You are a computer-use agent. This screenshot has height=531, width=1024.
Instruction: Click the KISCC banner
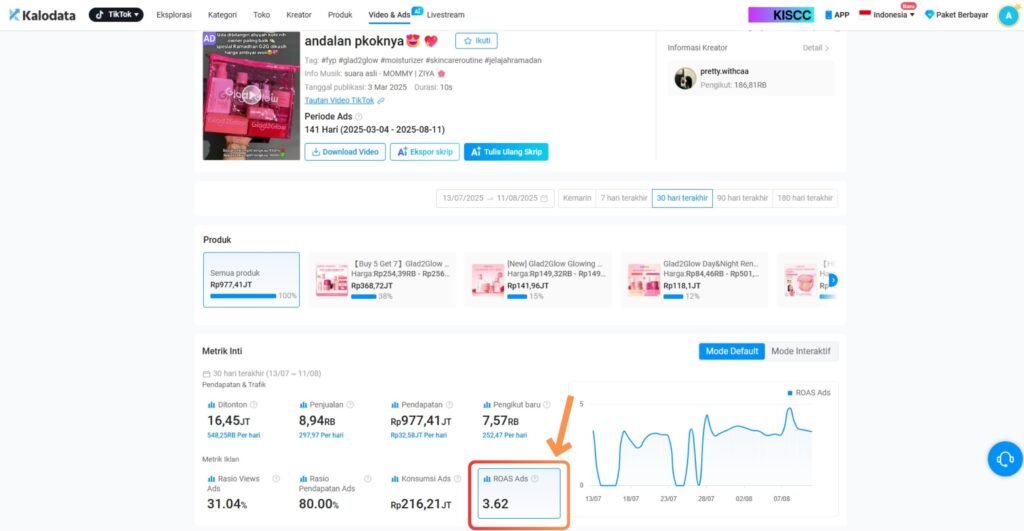point(781,14)
